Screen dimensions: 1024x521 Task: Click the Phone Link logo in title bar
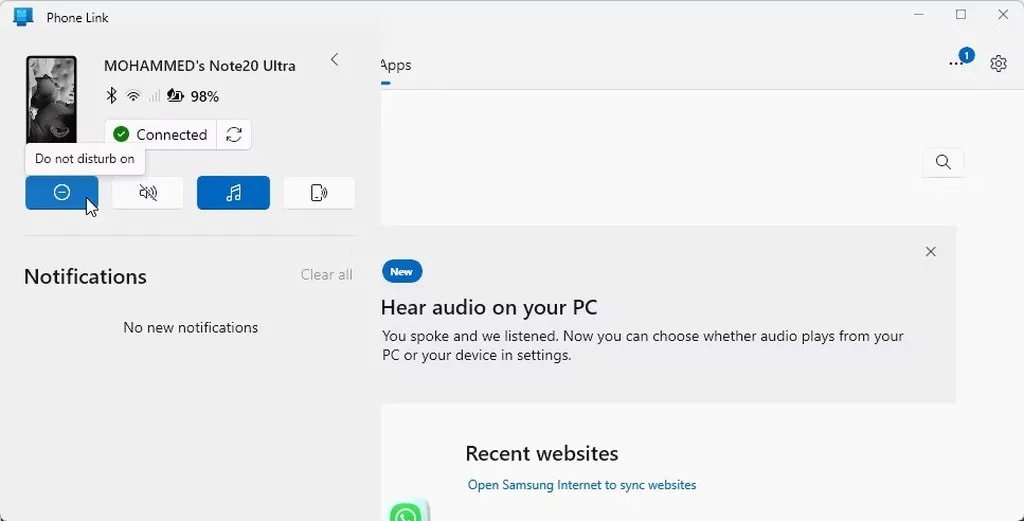[x=23, y=17]
